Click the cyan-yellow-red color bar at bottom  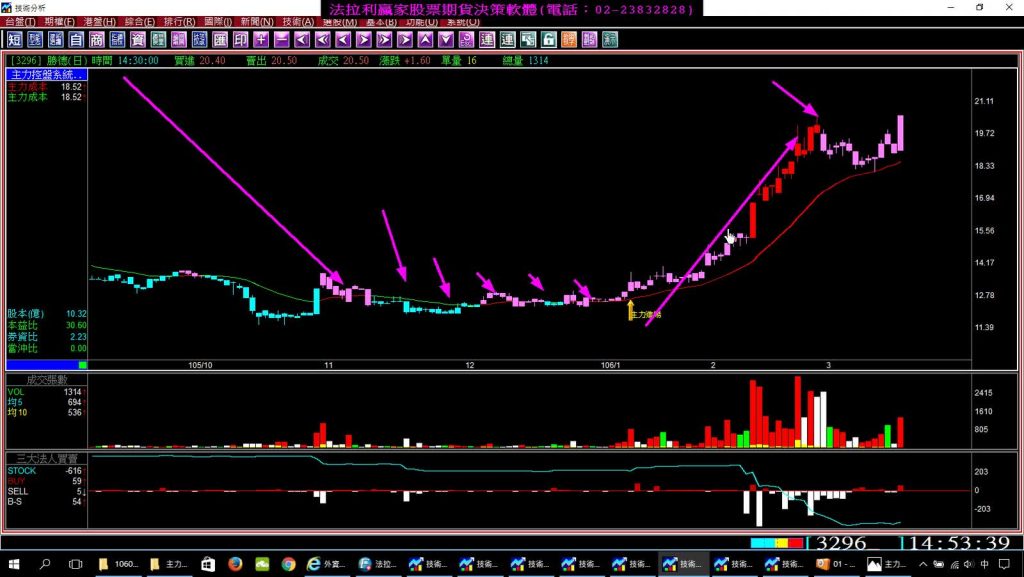click(x=776, y=543)
